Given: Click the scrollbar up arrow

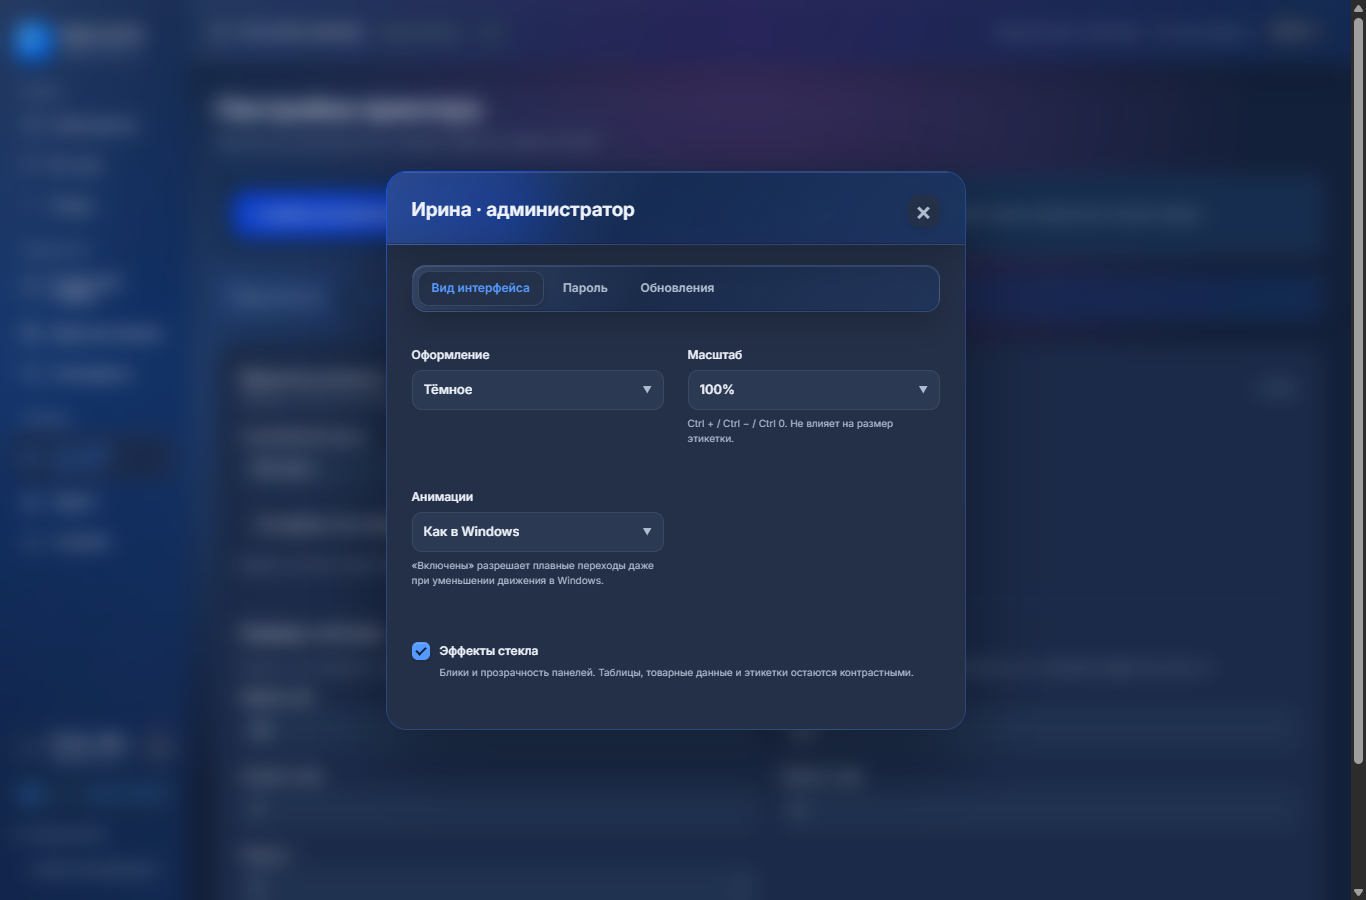Looking at the screenshot, I should point(1358,7).
